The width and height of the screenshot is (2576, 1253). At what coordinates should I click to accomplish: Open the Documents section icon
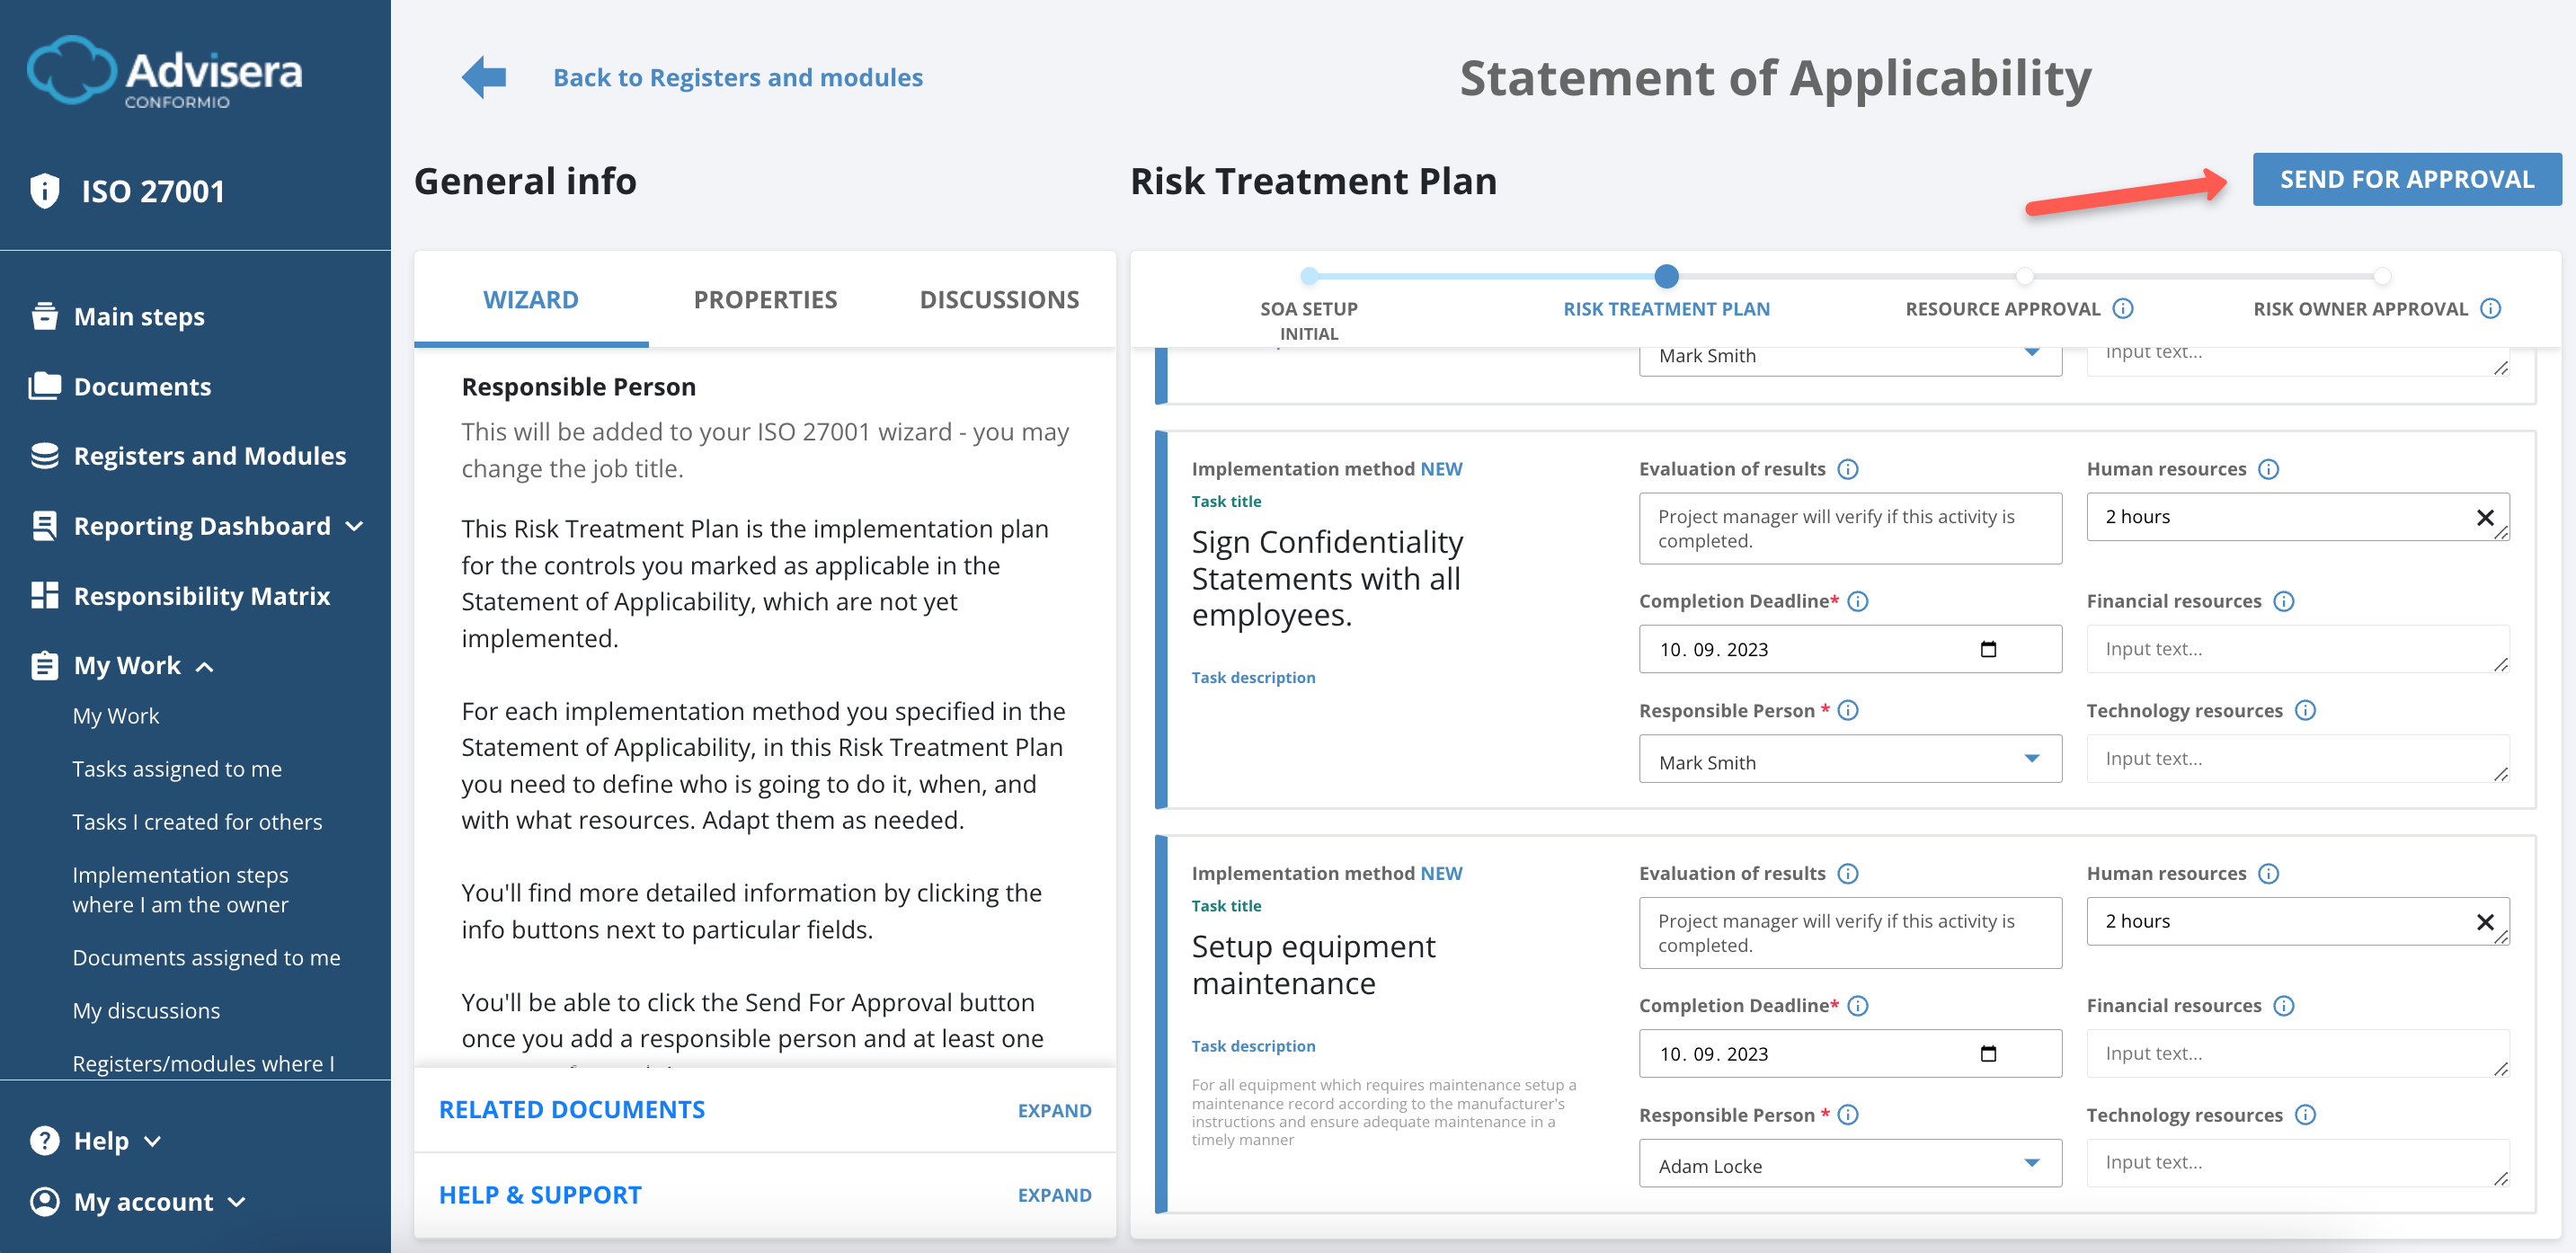coord(44,386)
